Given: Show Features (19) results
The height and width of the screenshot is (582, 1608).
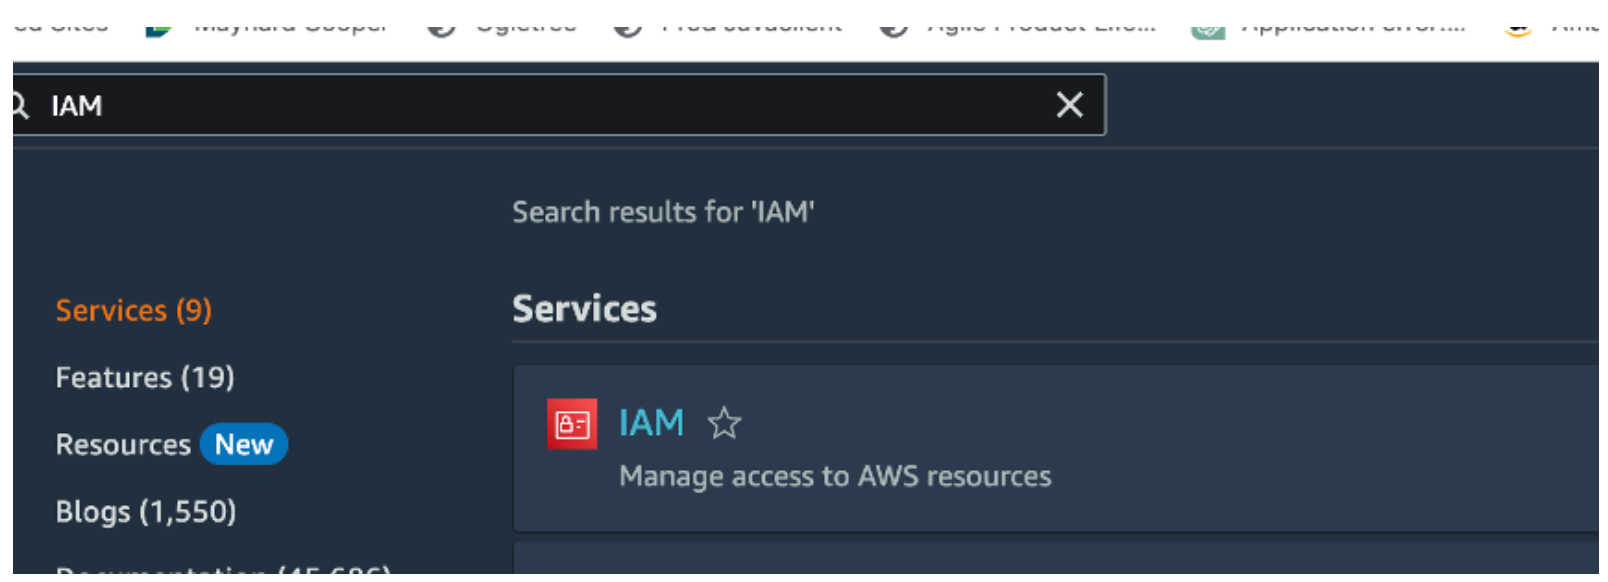Looking at the screenshot, I should 145,377.
